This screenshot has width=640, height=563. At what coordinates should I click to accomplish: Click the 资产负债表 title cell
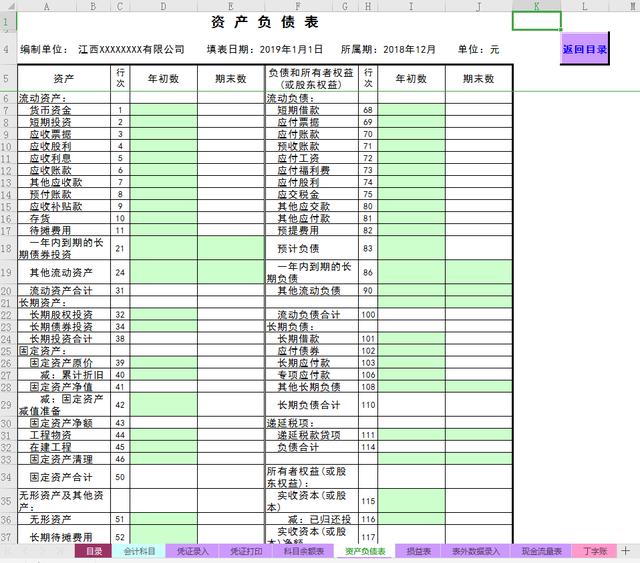264,22
